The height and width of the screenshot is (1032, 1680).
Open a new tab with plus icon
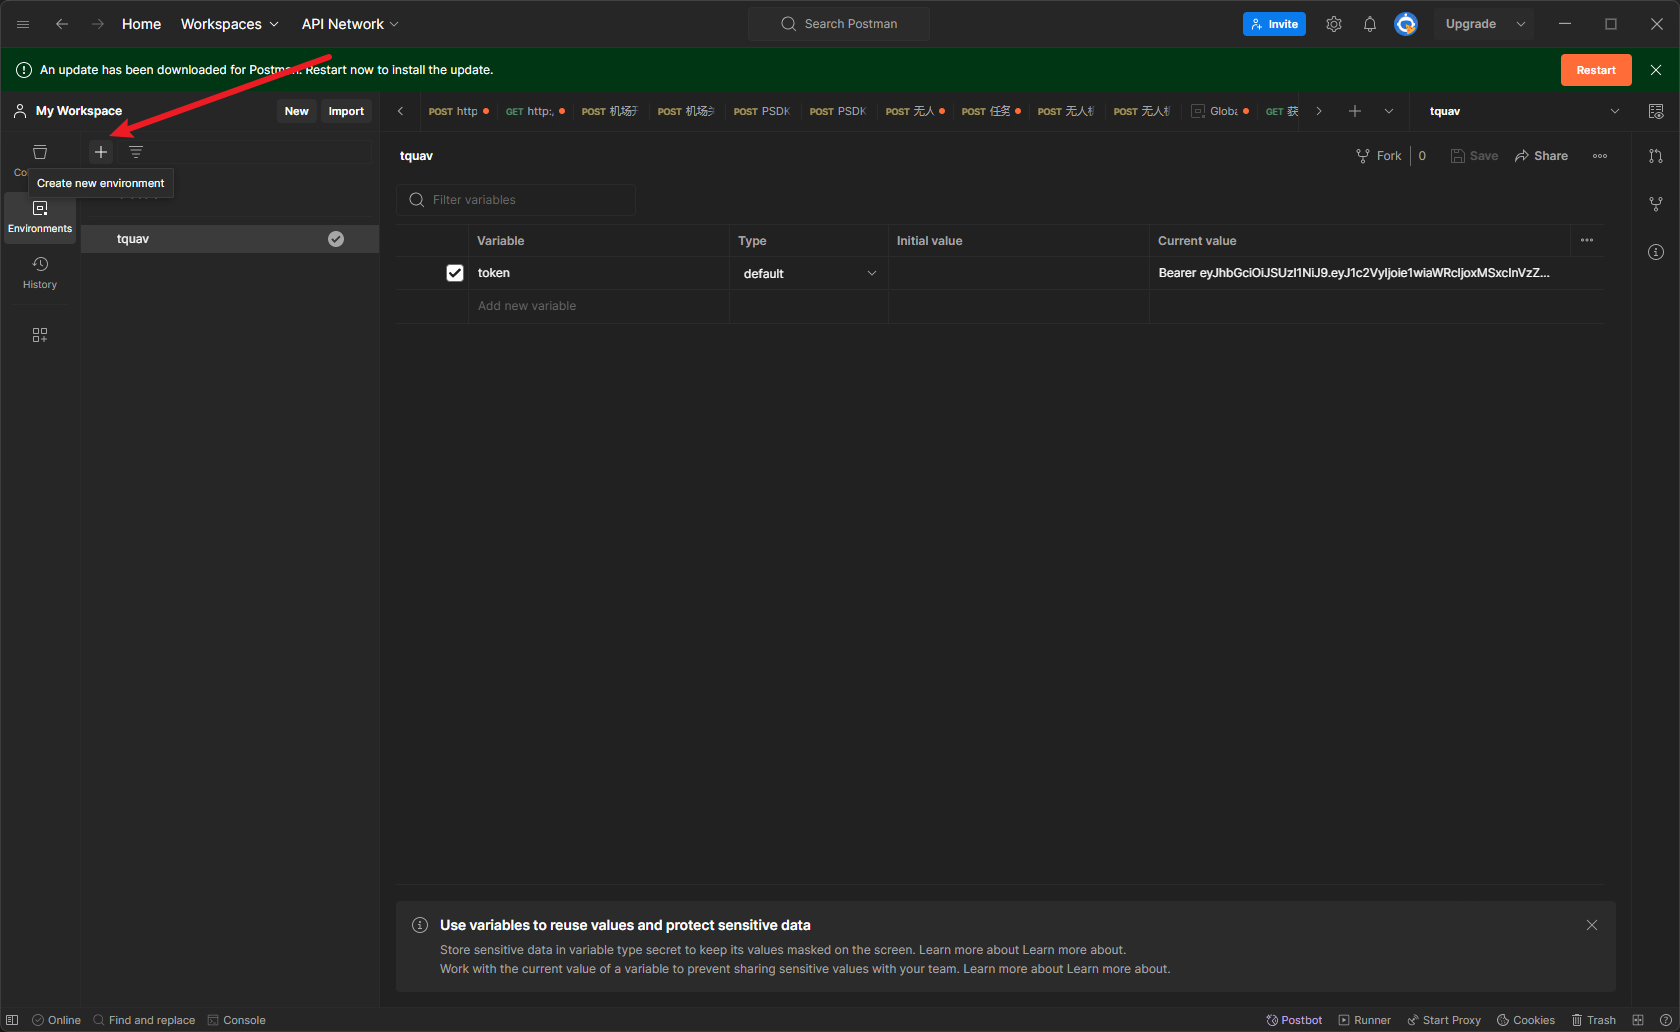click(1355, 111)
